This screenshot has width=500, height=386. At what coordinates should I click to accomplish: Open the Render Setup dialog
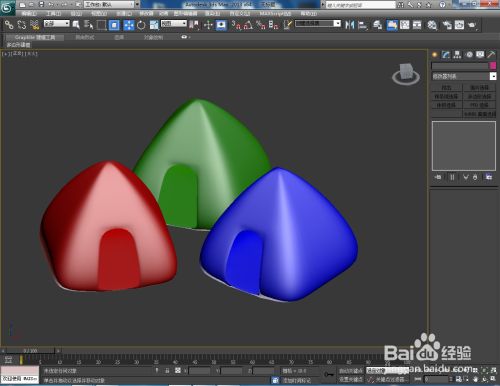click(447, 25)
